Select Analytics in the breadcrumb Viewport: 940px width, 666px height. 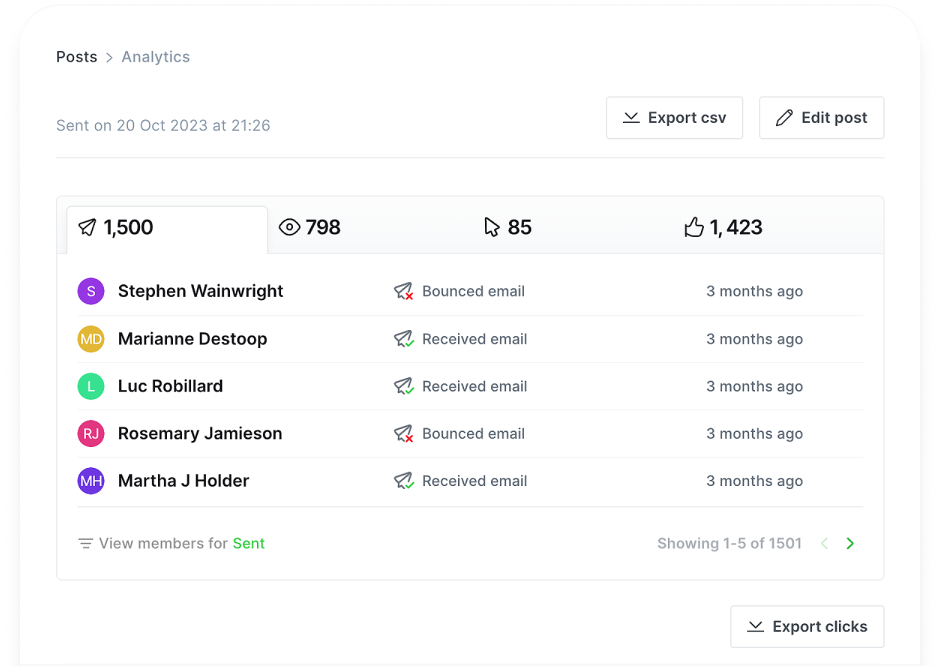155,57
